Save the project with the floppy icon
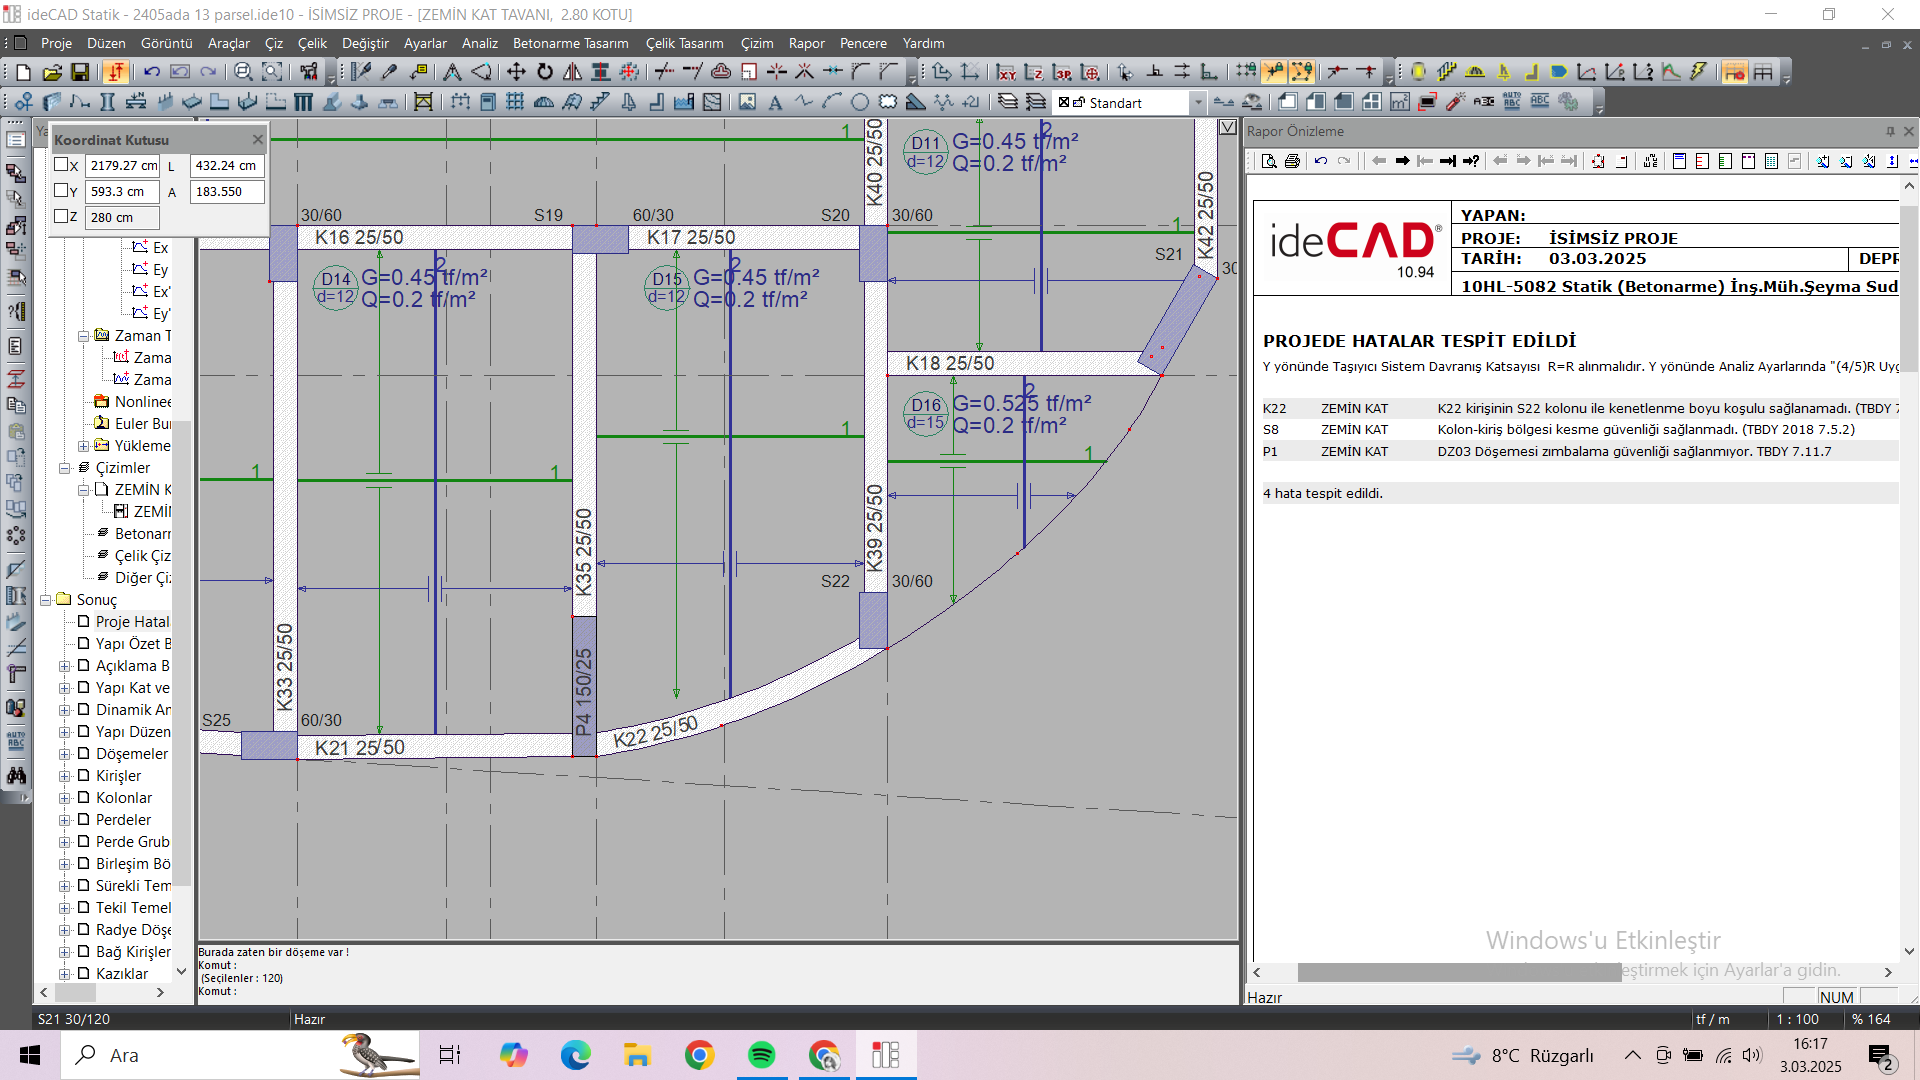Image resolution: width=1920 pixels, height=1080 pixels. [x=80, y=72]
